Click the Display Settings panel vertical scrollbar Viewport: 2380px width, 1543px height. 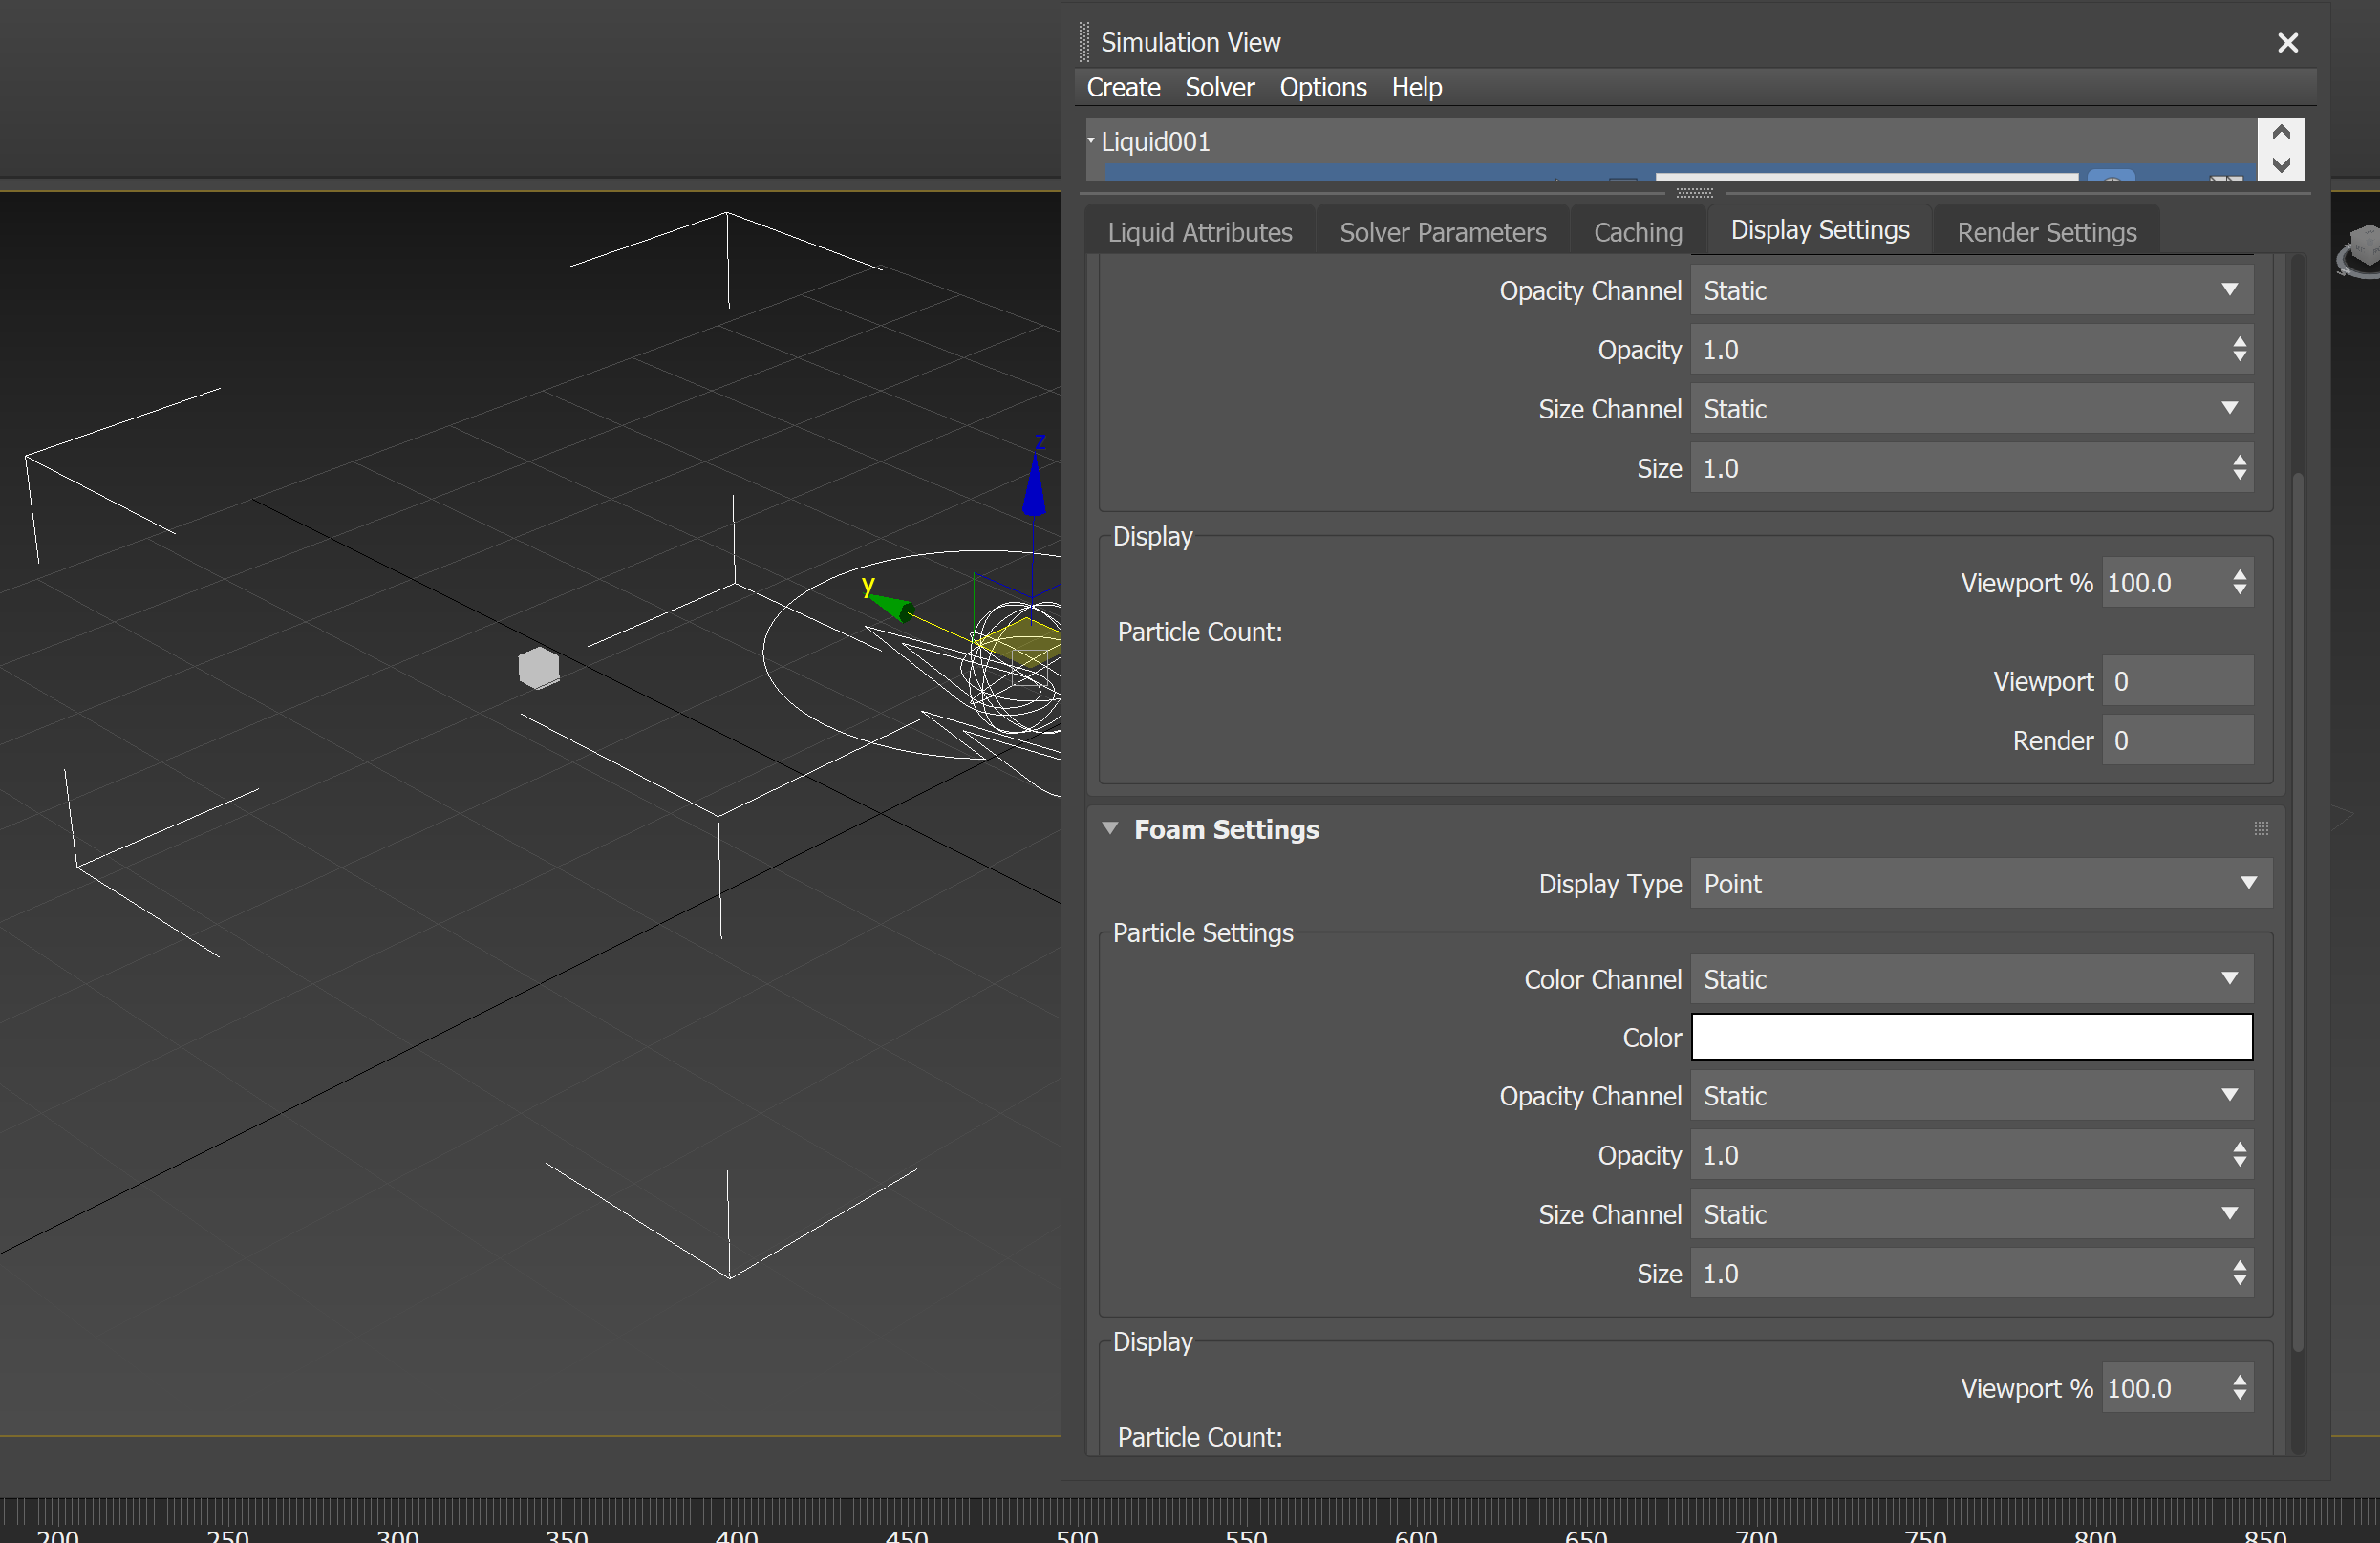click(x=2297, y=900)
